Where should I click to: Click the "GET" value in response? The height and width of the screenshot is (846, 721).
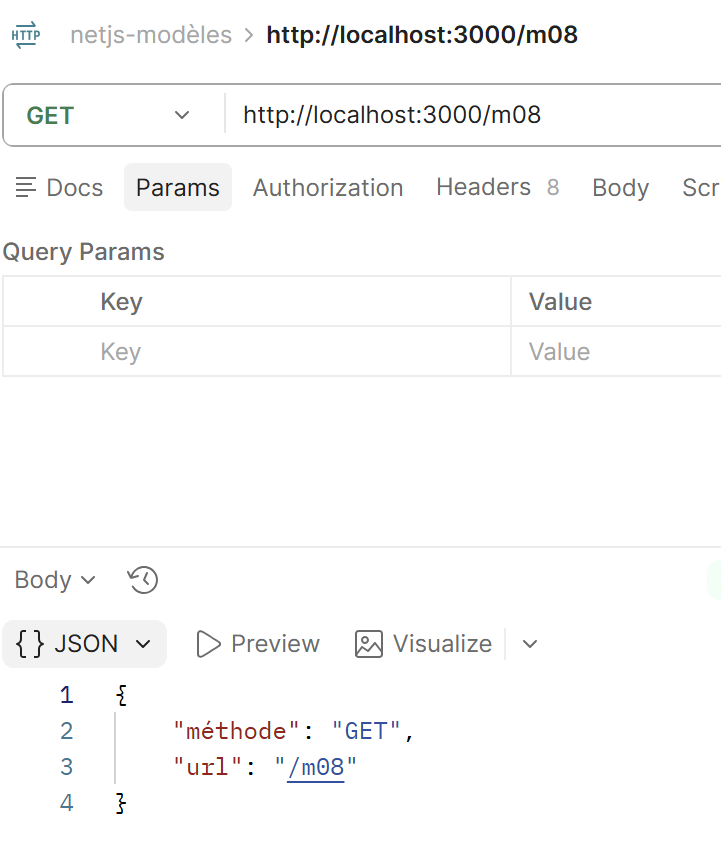pyautogui.click(x=366, y=731)
